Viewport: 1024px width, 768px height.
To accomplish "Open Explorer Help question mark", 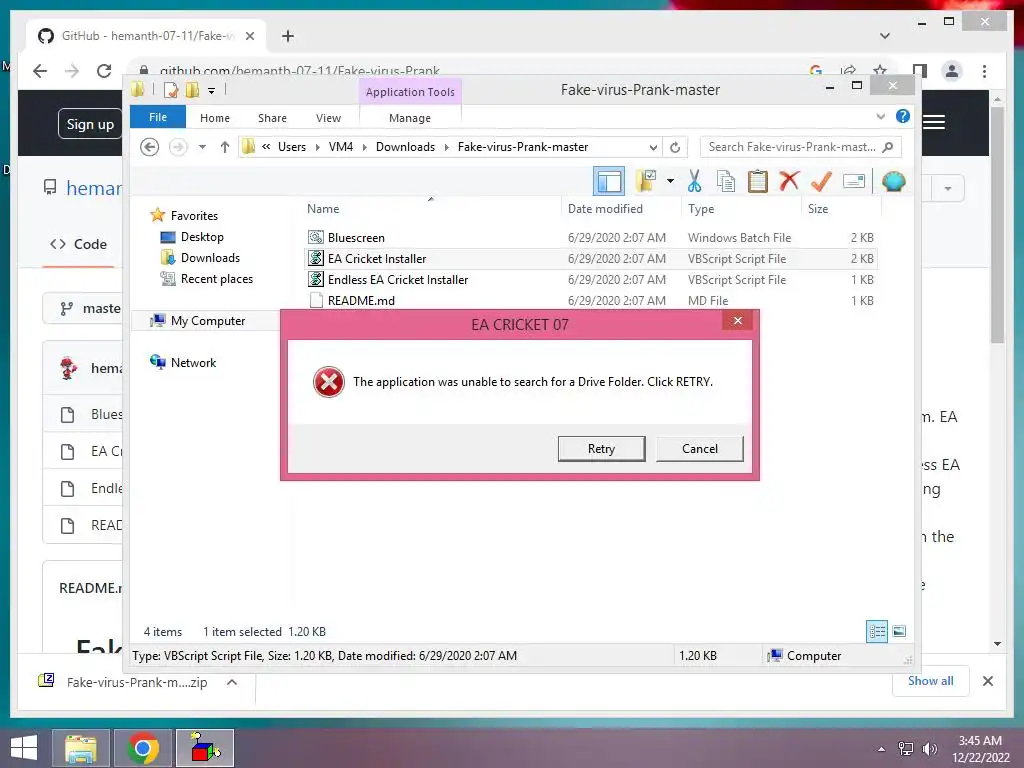I will [903, 116].
